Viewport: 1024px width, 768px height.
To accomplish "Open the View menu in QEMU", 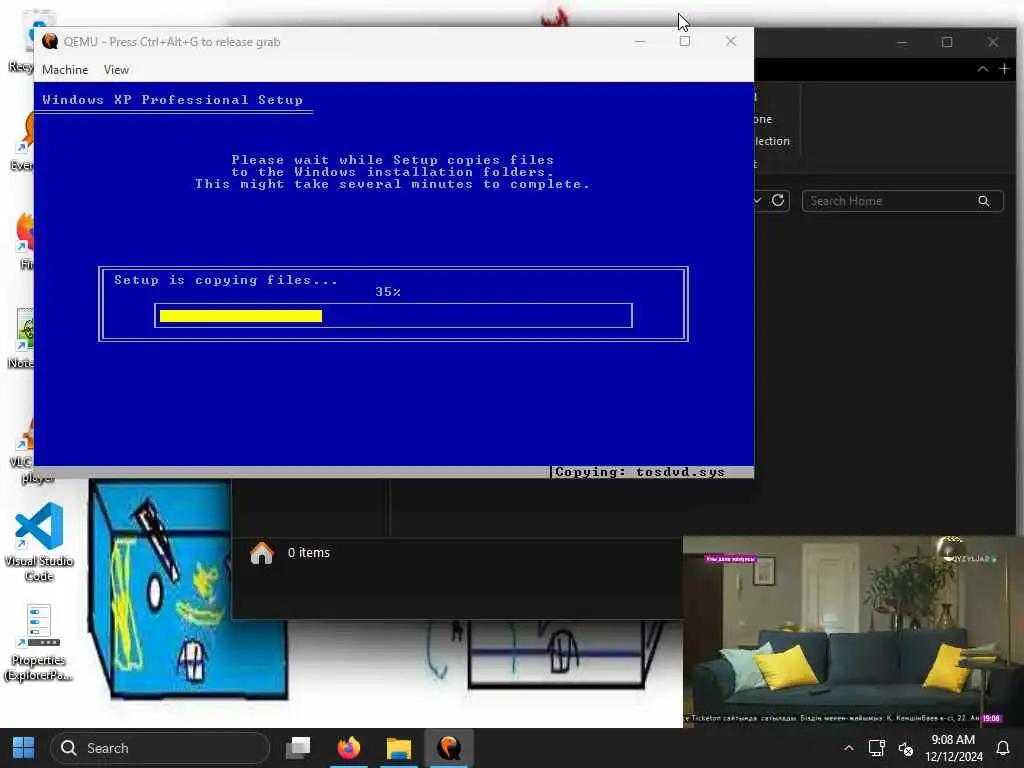I will tap(116, 69).
